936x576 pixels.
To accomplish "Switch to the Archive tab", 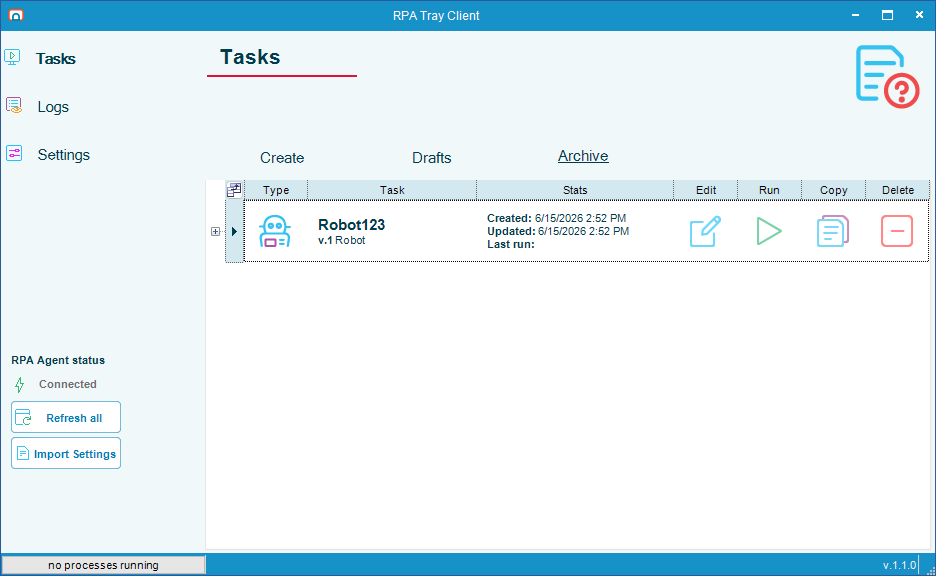I will click(x=583, y=156).
